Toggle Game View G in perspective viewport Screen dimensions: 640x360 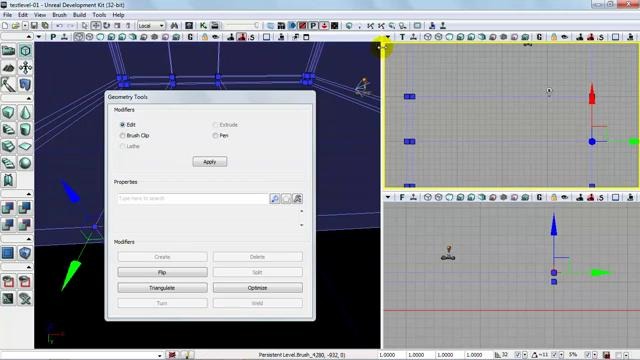(190, 37)
